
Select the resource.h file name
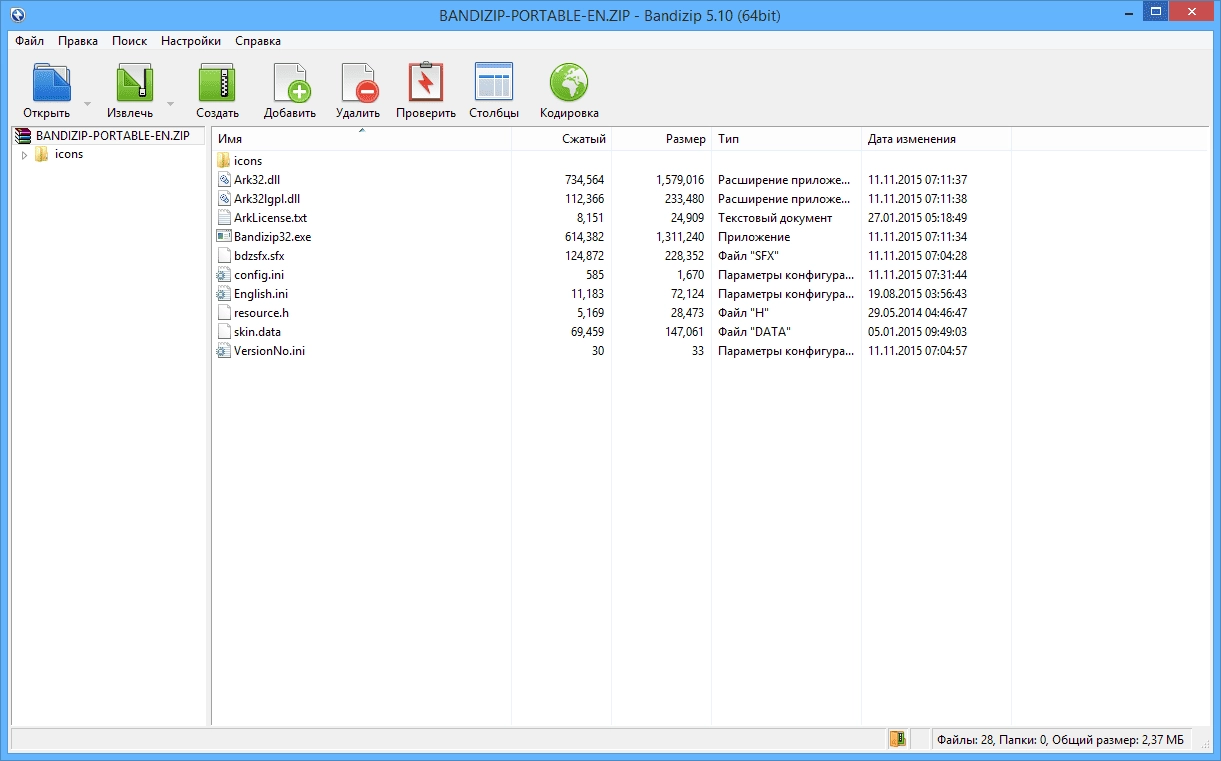pyautogui.click(x=261, y=313)
